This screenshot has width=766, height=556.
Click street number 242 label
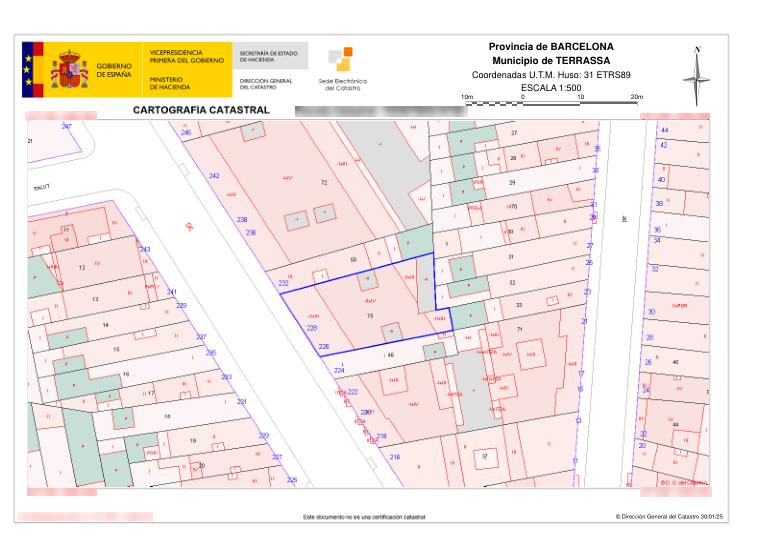pos(214,175)
